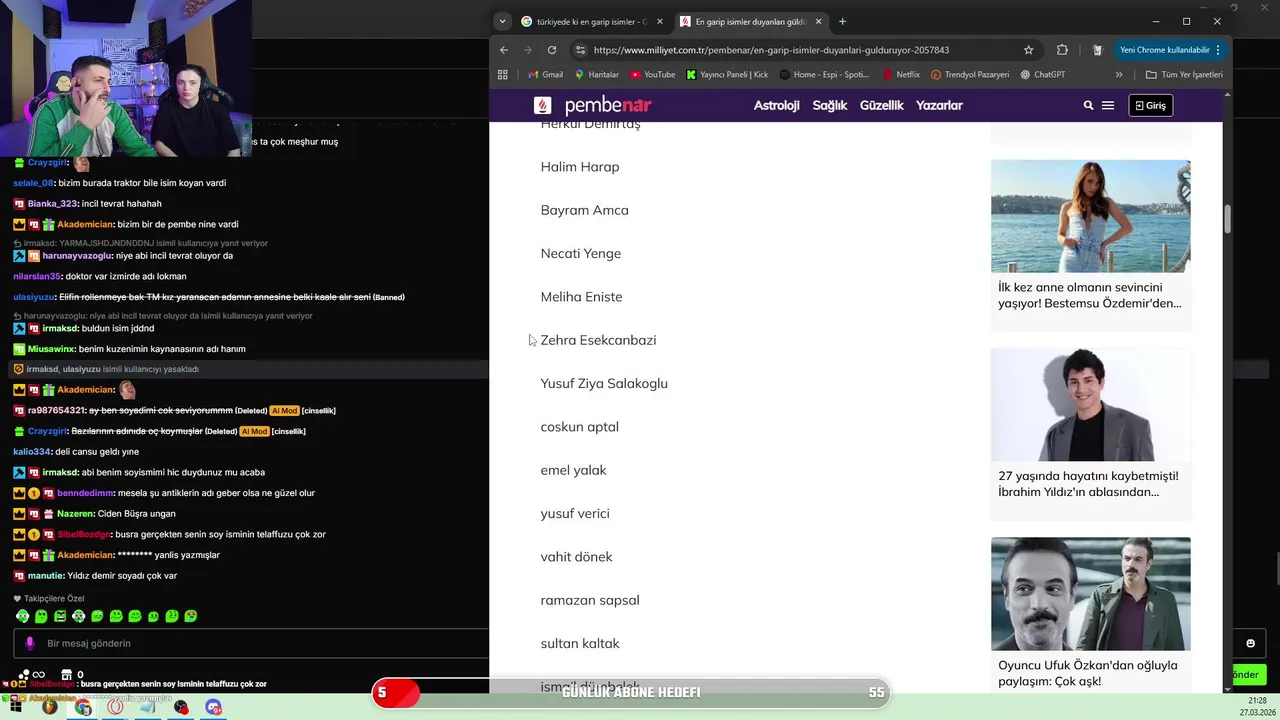1280x720 pixels.
Task: Reload the milliyet.com.tr page
Action: [551, 50]
